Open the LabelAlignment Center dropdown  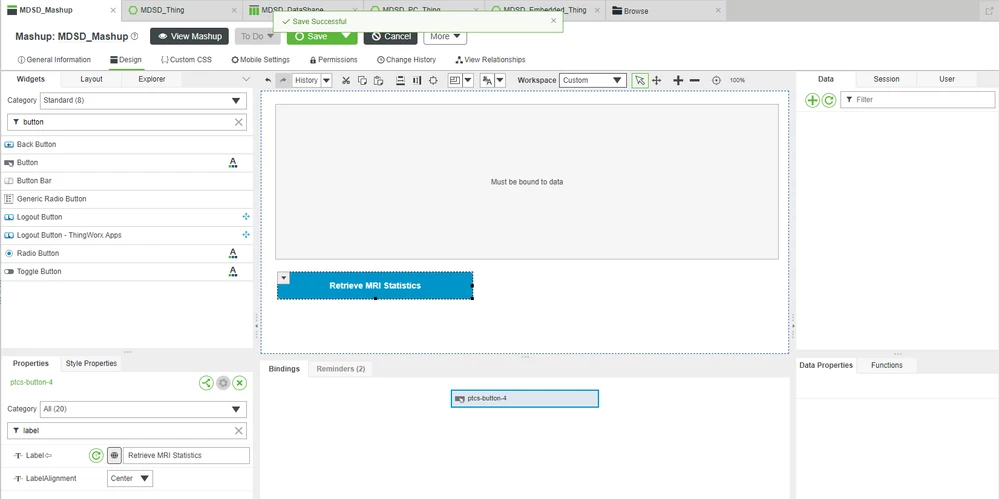(130, 479)
